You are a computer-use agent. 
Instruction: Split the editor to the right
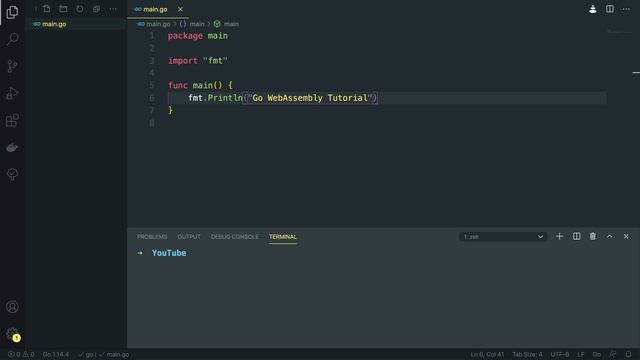coord(609,9)
